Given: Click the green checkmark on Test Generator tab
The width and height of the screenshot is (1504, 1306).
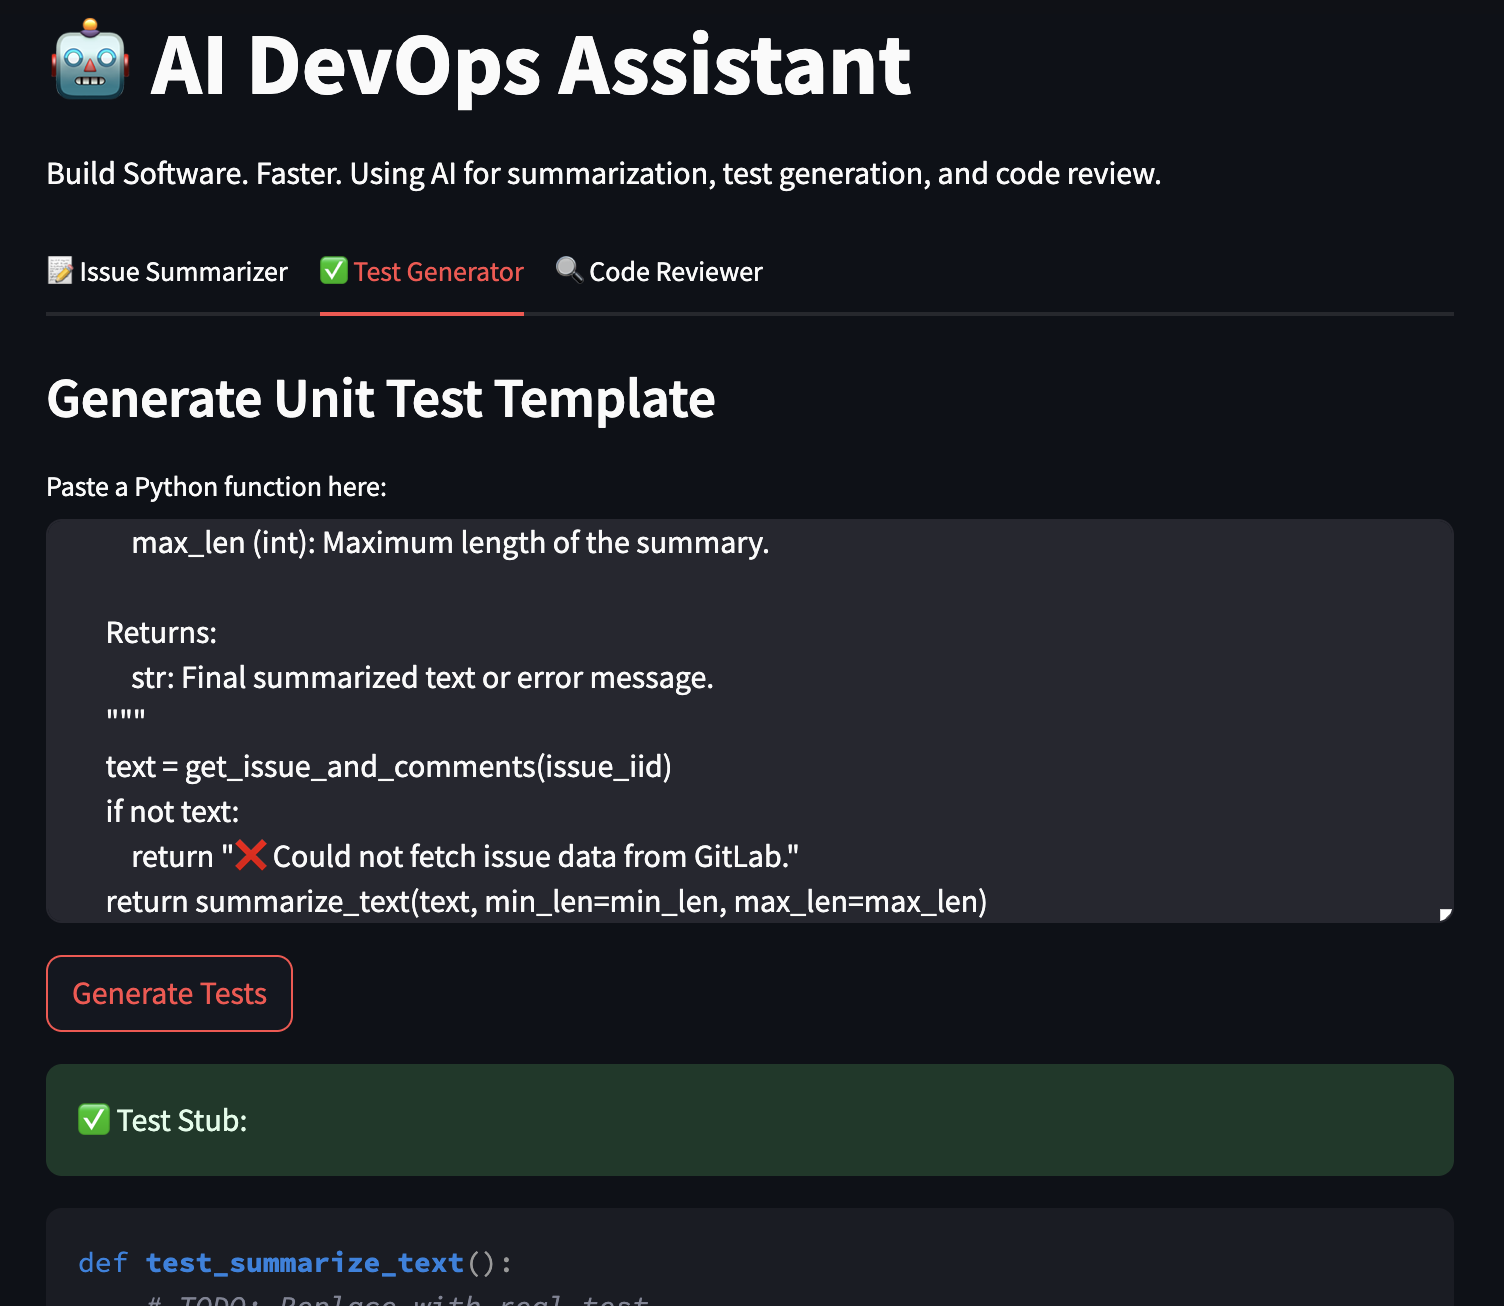Looking at the screenshot, I should pyautogui.click(x=334, y=271).
